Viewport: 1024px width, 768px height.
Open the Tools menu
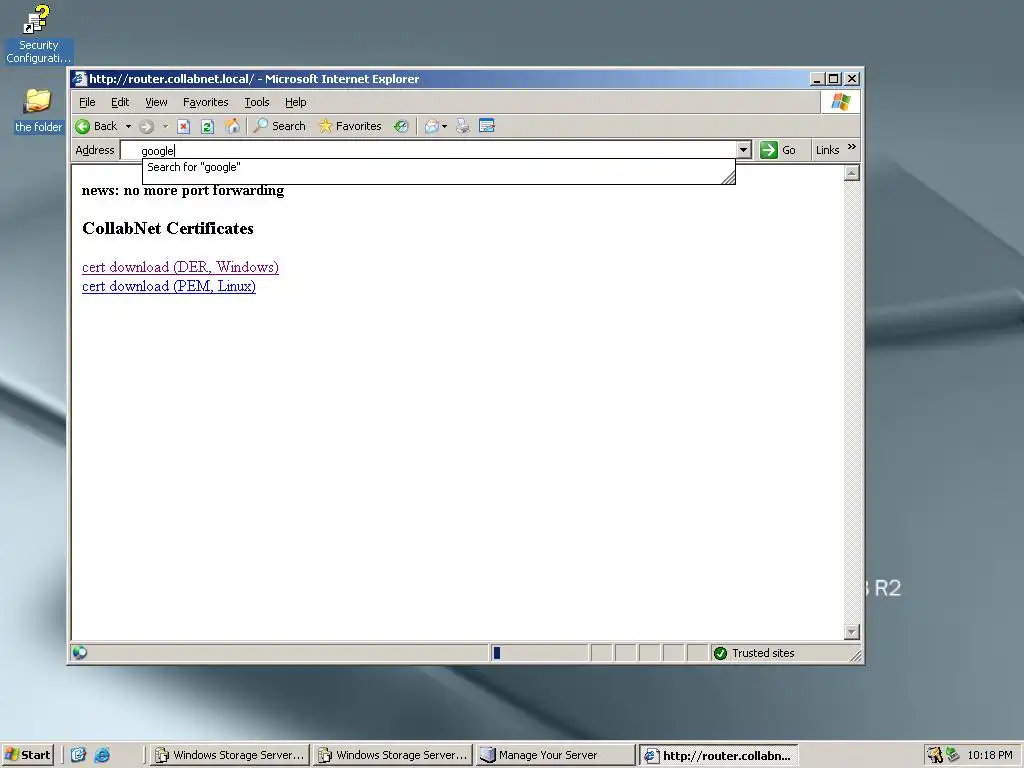(x=257, y=102)
